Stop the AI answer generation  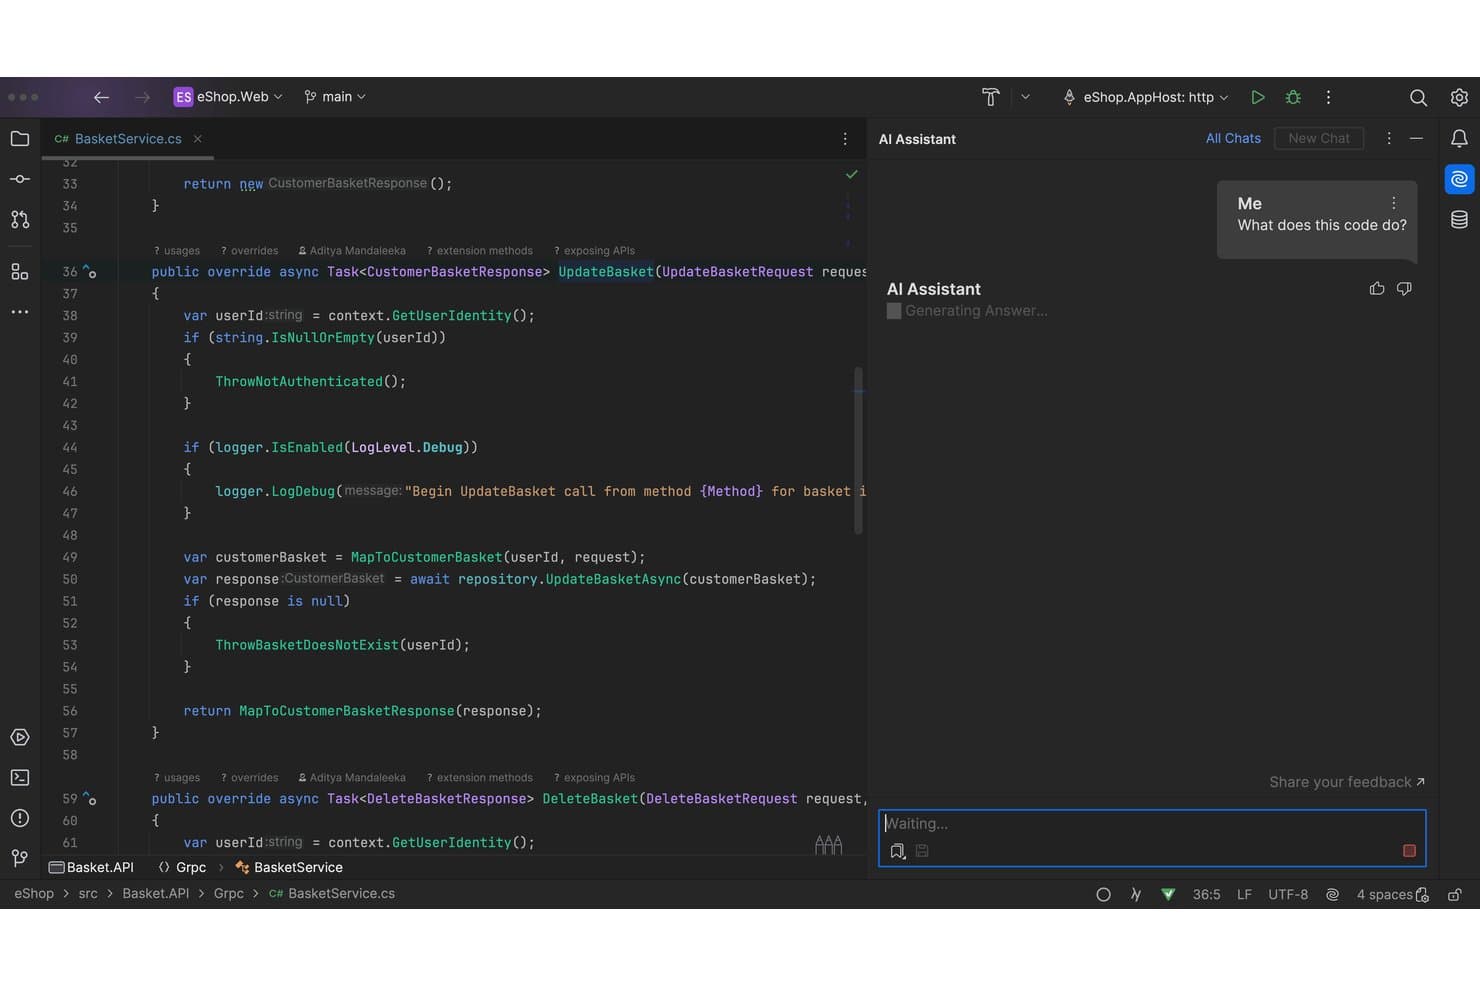(1409, 851)
